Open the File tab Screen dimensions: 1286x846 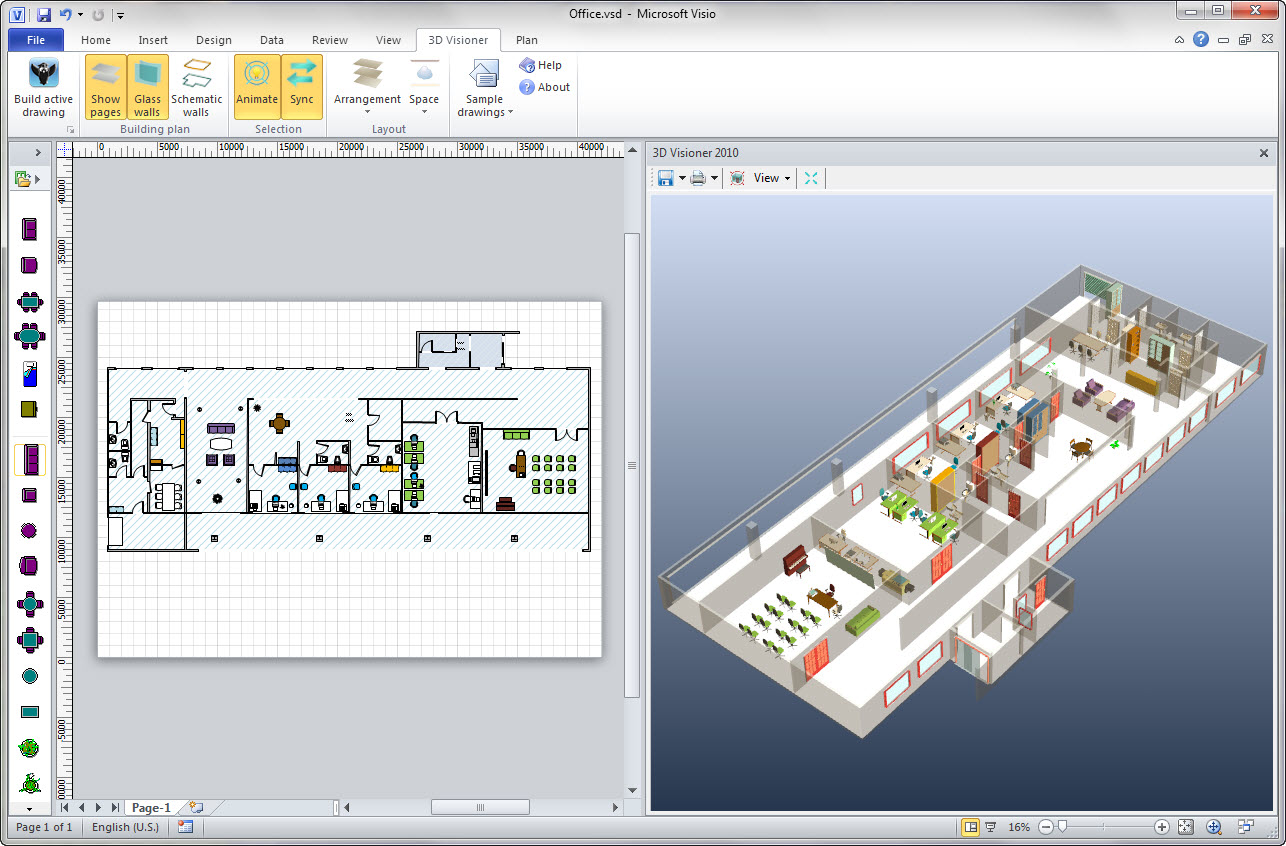[36, 40]
